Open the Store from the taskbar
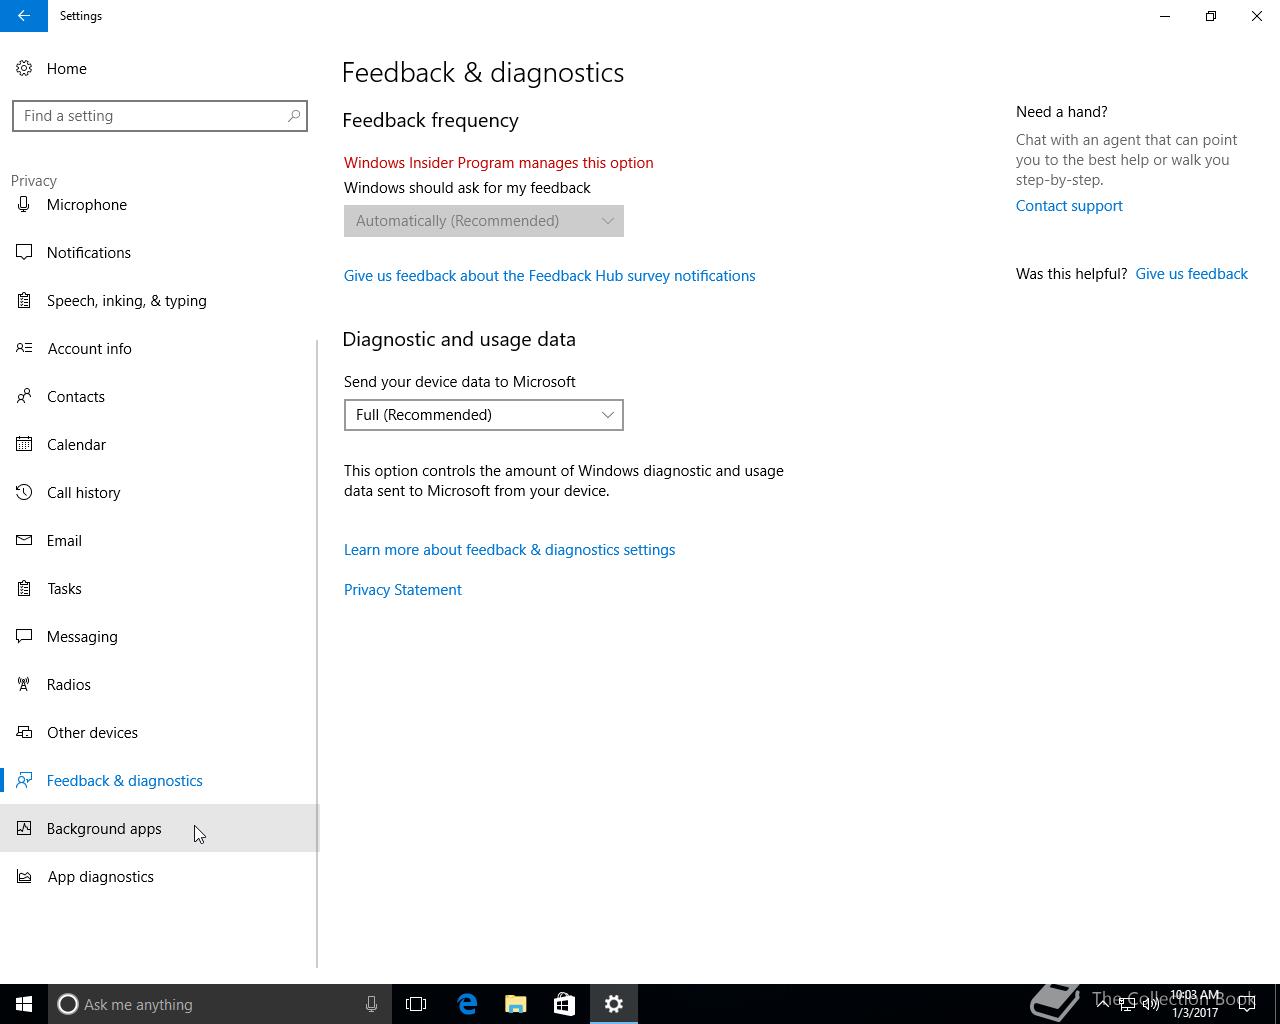This screenshot has width=1280, height=1024. 564,1004
